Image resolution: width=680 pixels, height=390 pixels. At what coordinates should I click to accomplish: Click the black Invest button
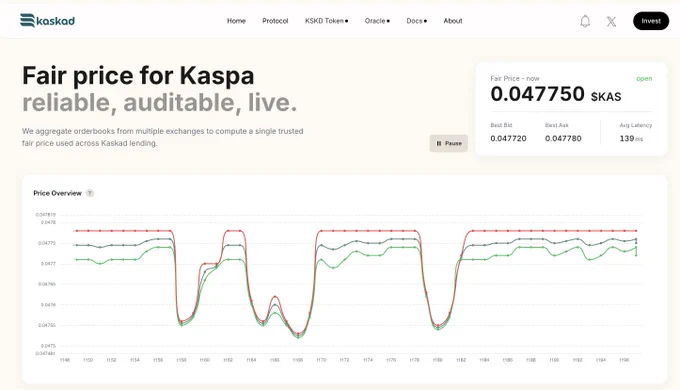(x=651, y=21)
